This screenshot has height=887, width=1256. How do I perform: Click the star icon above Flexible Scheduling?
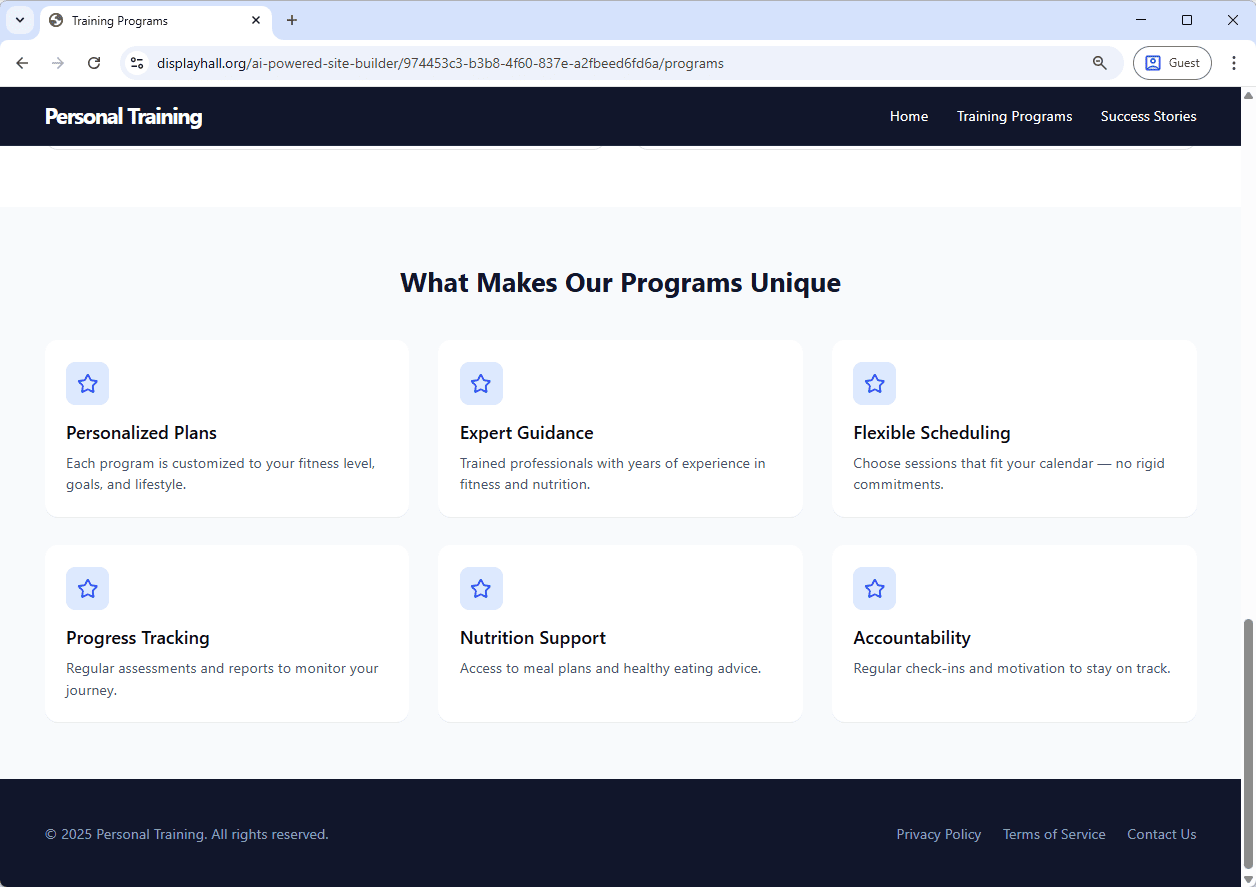(874, 383)
